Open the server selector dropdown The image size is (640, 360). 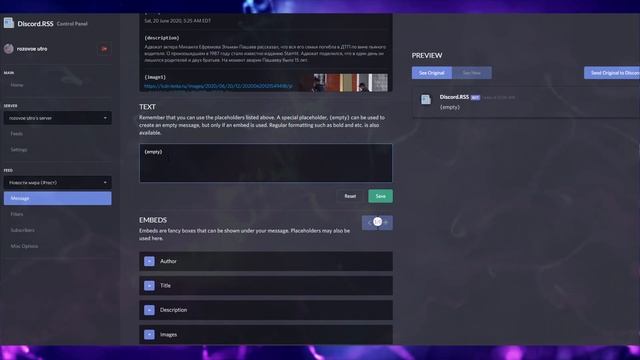[x=58, y=118]
